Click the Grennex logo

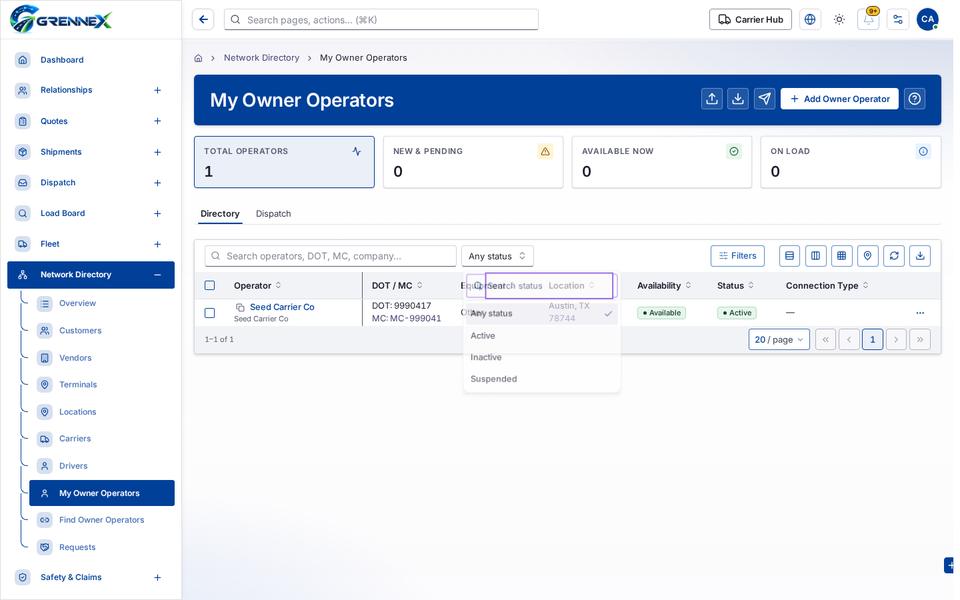coord(61,20)
